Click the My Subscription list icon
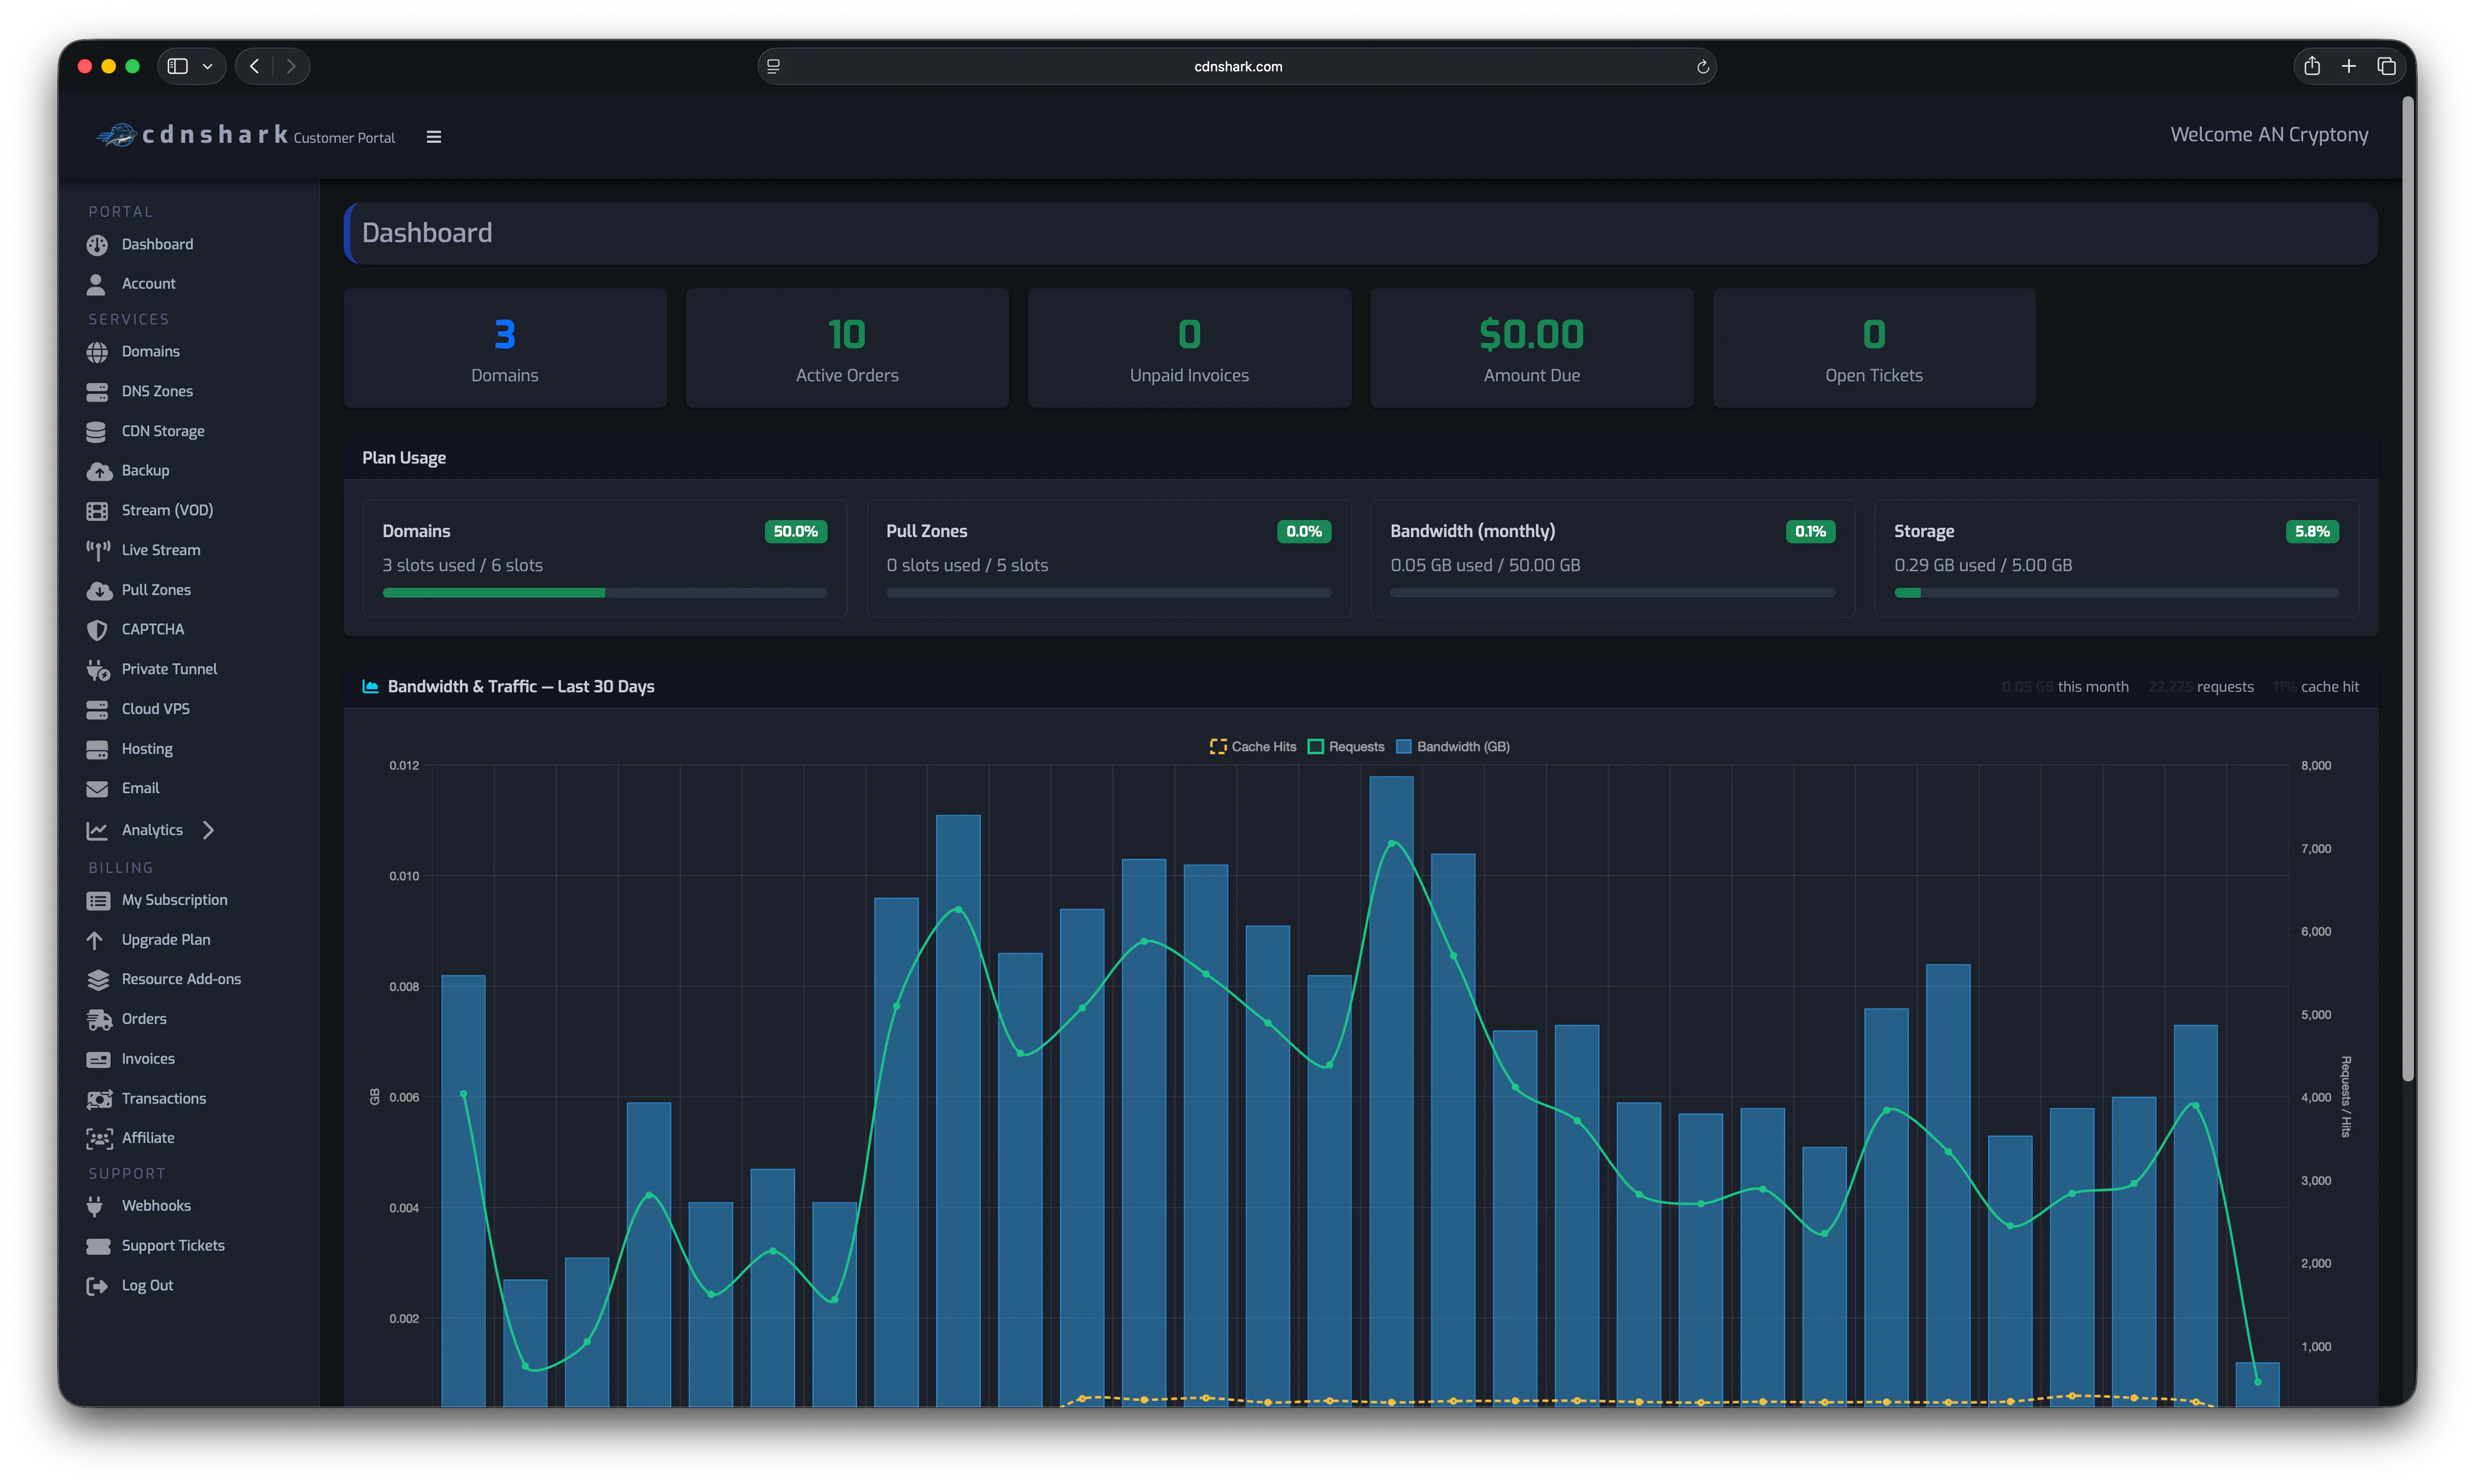Image resolution: width=2475 pixels, height=1484 pixels. 98,901
